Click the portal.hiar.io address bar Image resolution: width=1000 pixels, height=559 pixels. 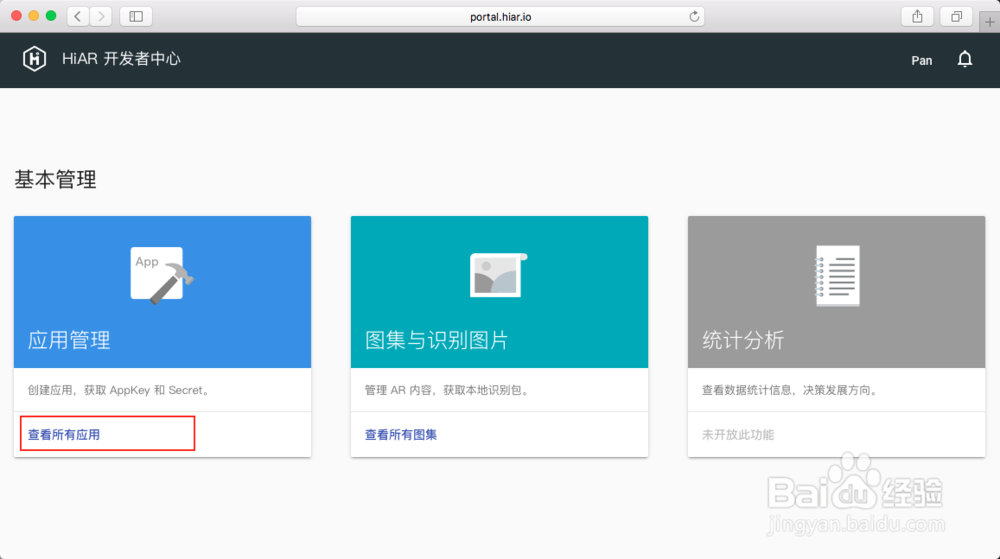click(501, 17)
